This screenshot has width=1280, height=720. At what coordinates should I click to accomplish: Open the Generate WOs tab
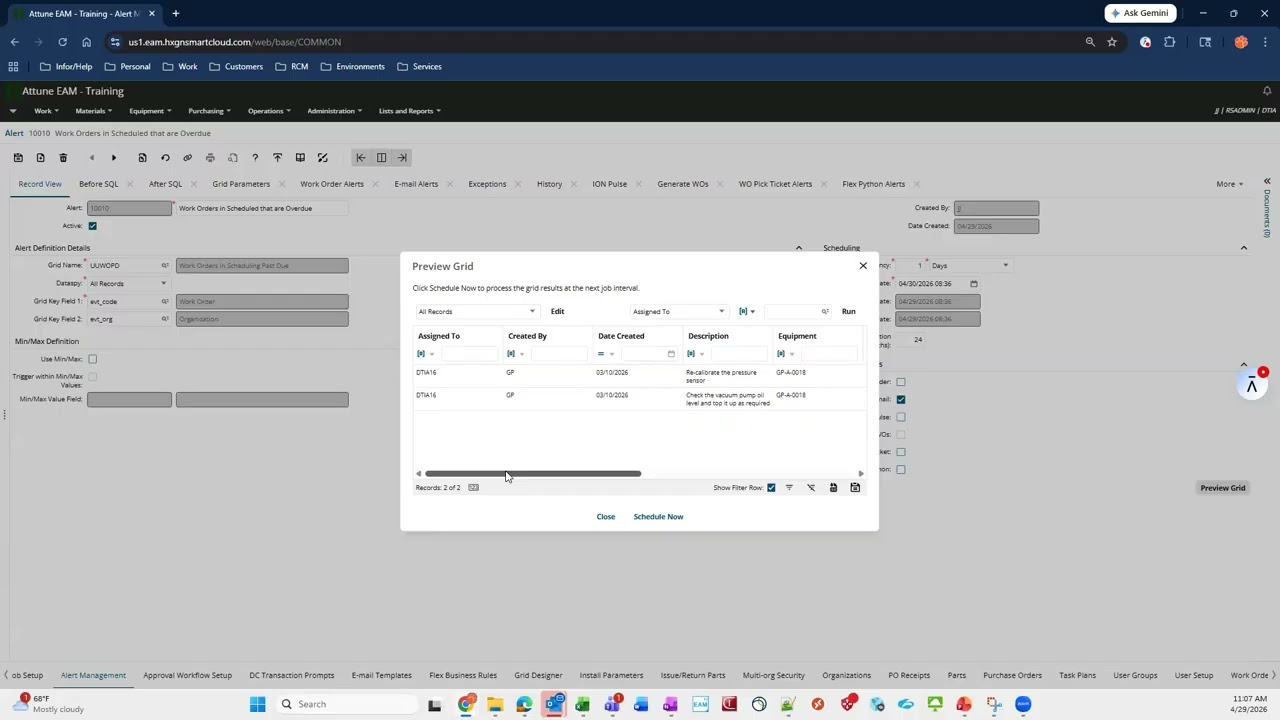[x=683, y=184]
